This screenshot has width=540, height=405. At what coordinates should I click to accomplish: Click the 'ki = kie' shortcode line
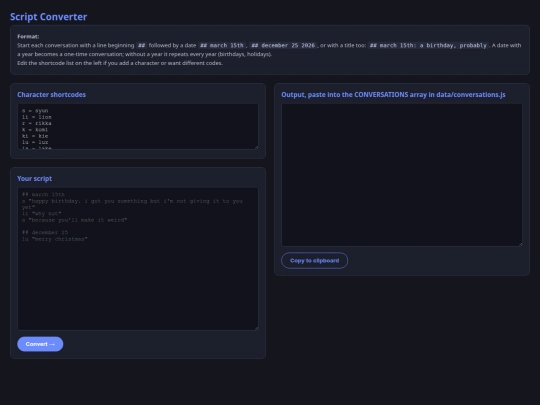(x=35, y=136)
